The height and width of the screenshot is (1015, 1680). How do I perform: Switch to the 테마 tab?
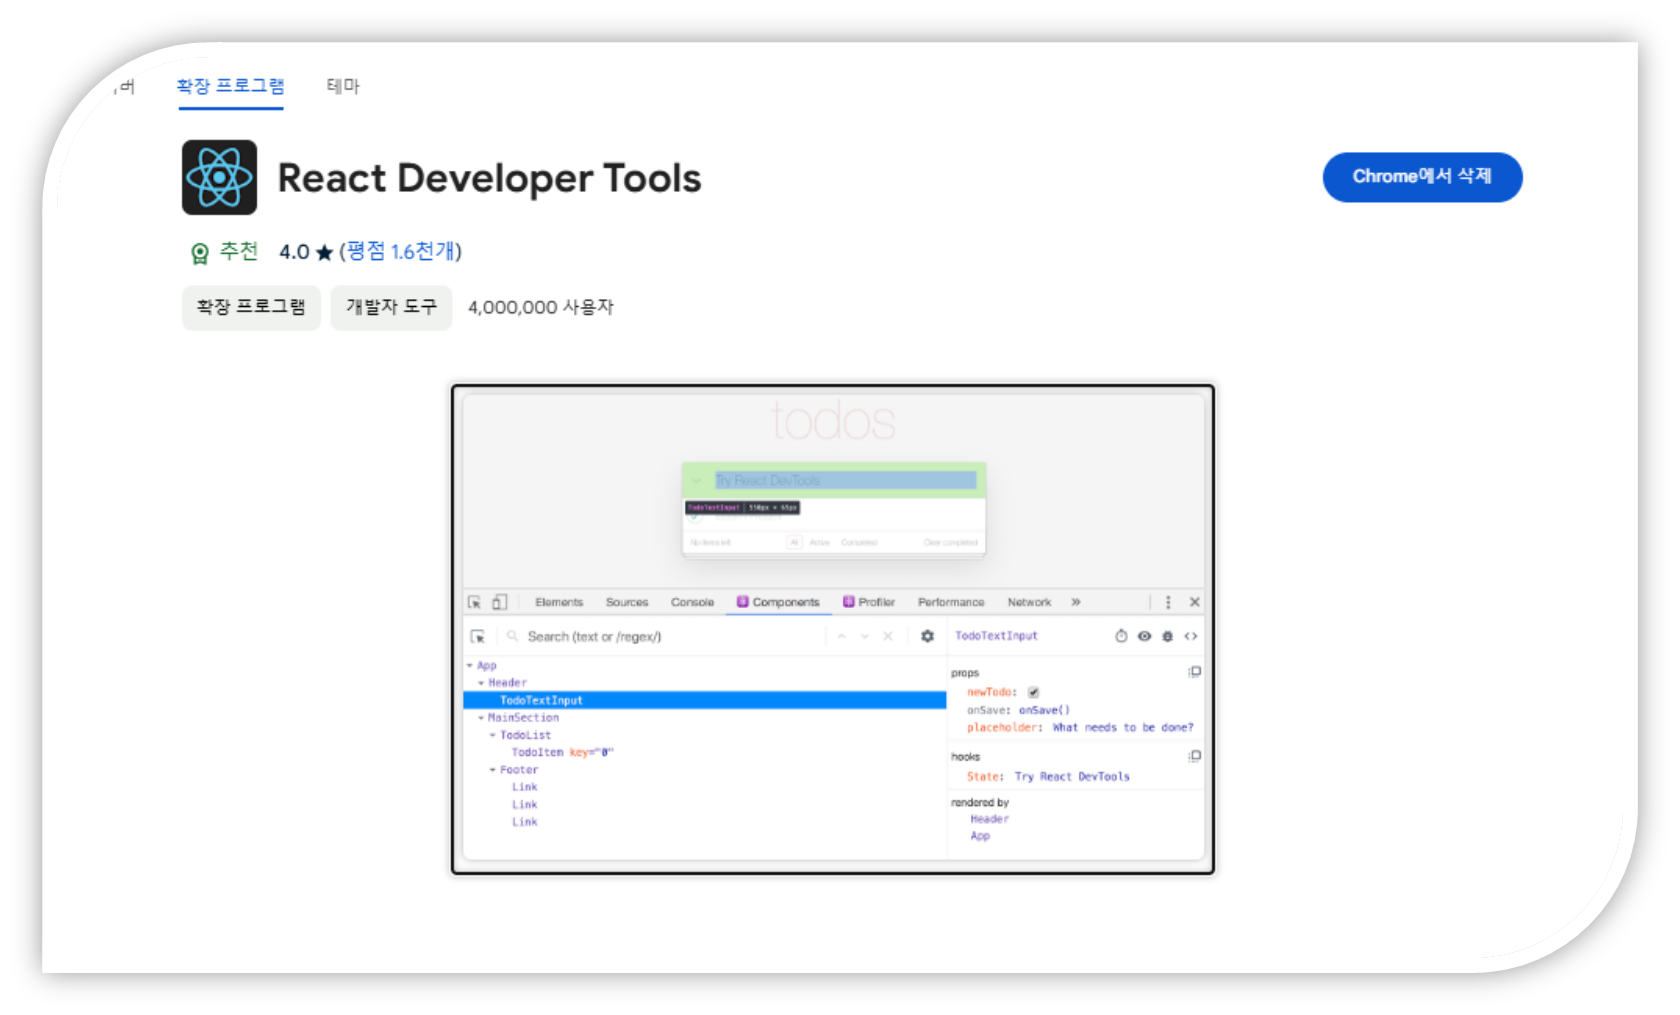click(x=343, y=86)
